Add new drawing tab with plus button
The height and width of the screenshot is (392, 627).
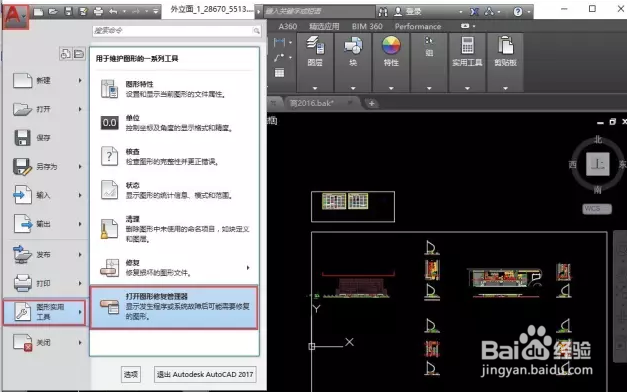[371, 104]
